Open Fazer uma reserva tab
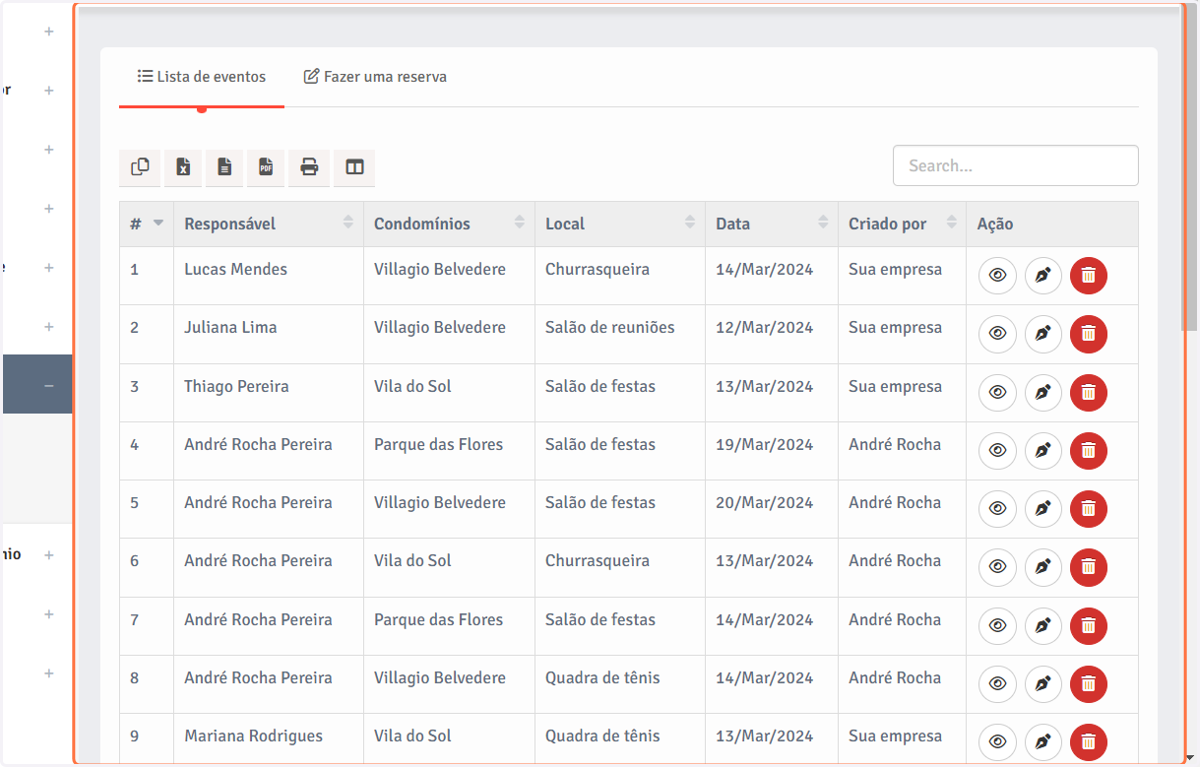1200x767 pixels. click(375, 77)
